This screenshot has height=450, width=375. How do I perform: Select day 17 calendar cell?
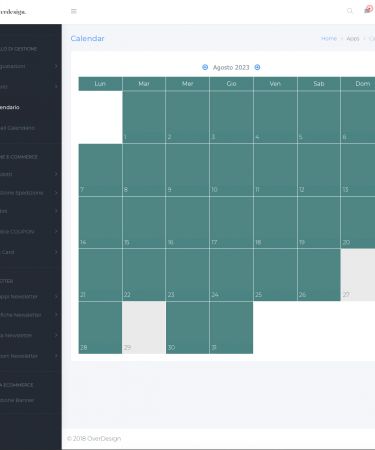tap(231, 222)
